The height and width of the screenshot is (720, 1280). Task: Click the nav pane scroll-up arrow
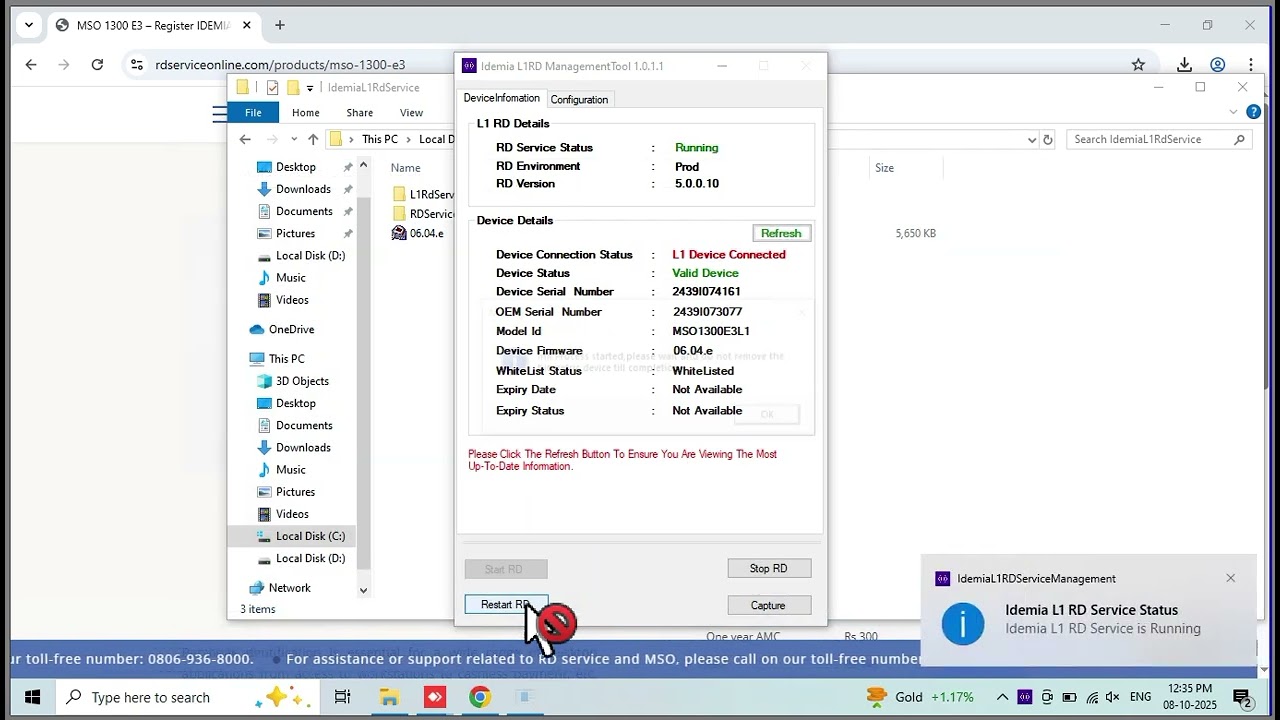click(363, 165)
